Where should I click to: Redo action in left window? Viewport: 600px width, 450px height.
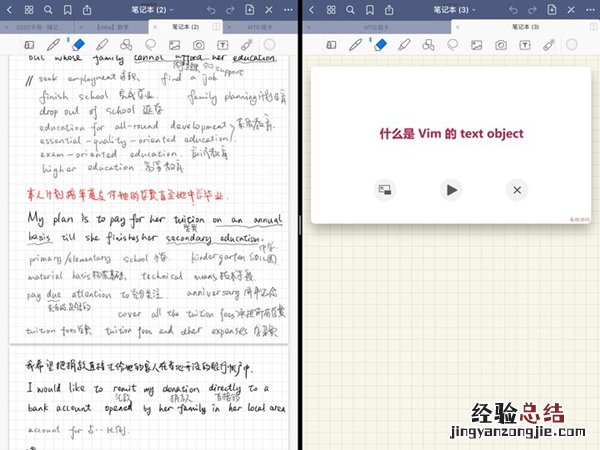point(230,10)
